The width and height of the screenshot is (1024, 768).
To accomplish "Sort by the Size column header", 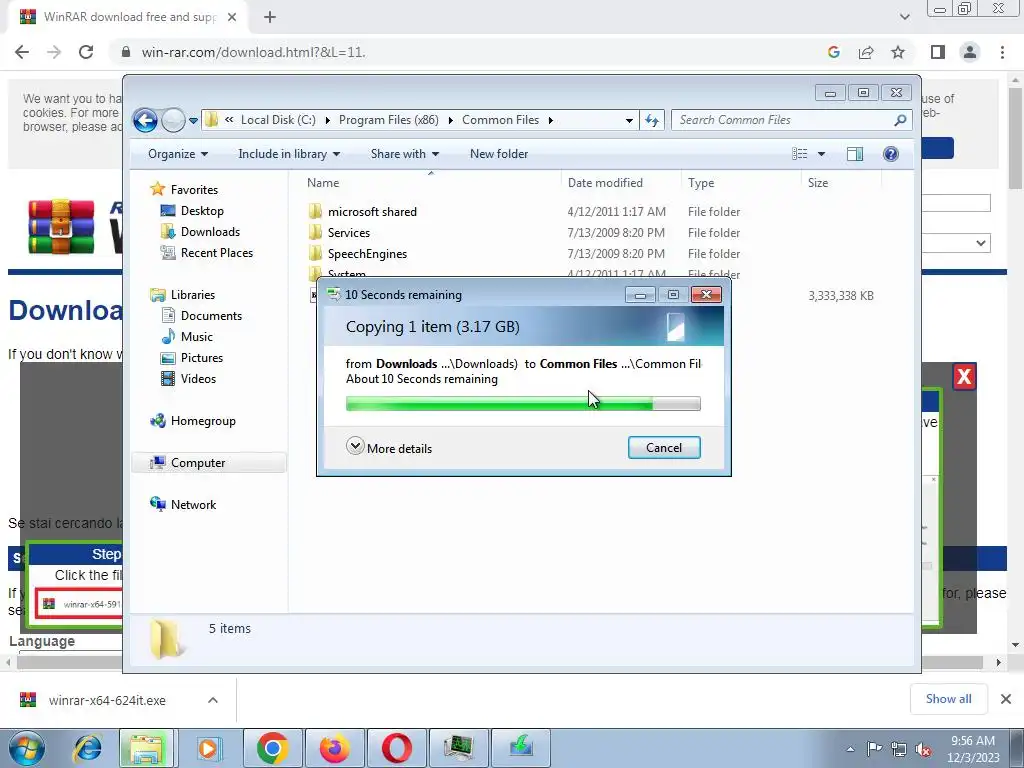I will point(818,184).
